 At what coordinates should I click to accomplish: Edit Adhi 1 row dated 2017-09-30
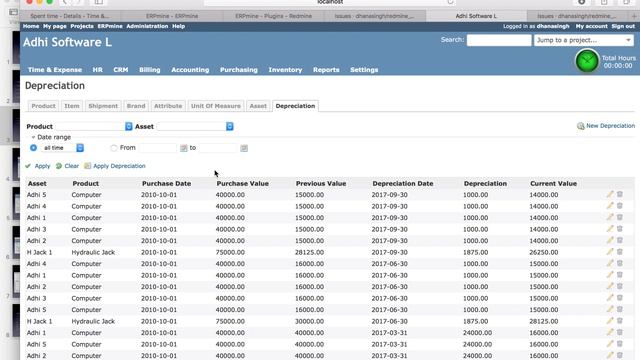pyautogui.click(x=610, y=217)
